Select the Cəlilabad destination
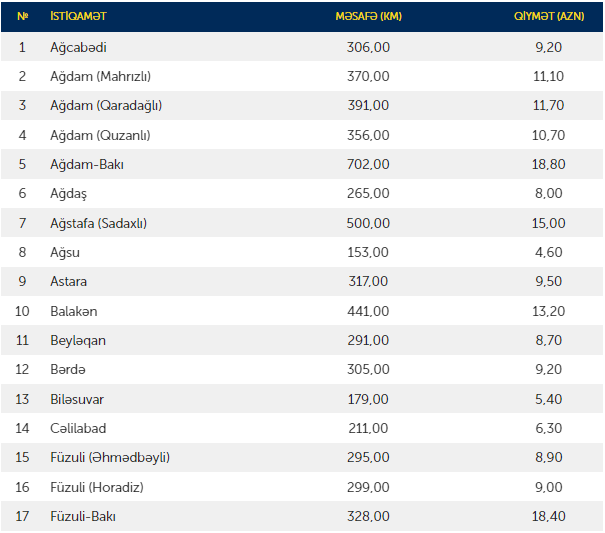605x533 pixels. click(x=77, y=429)
